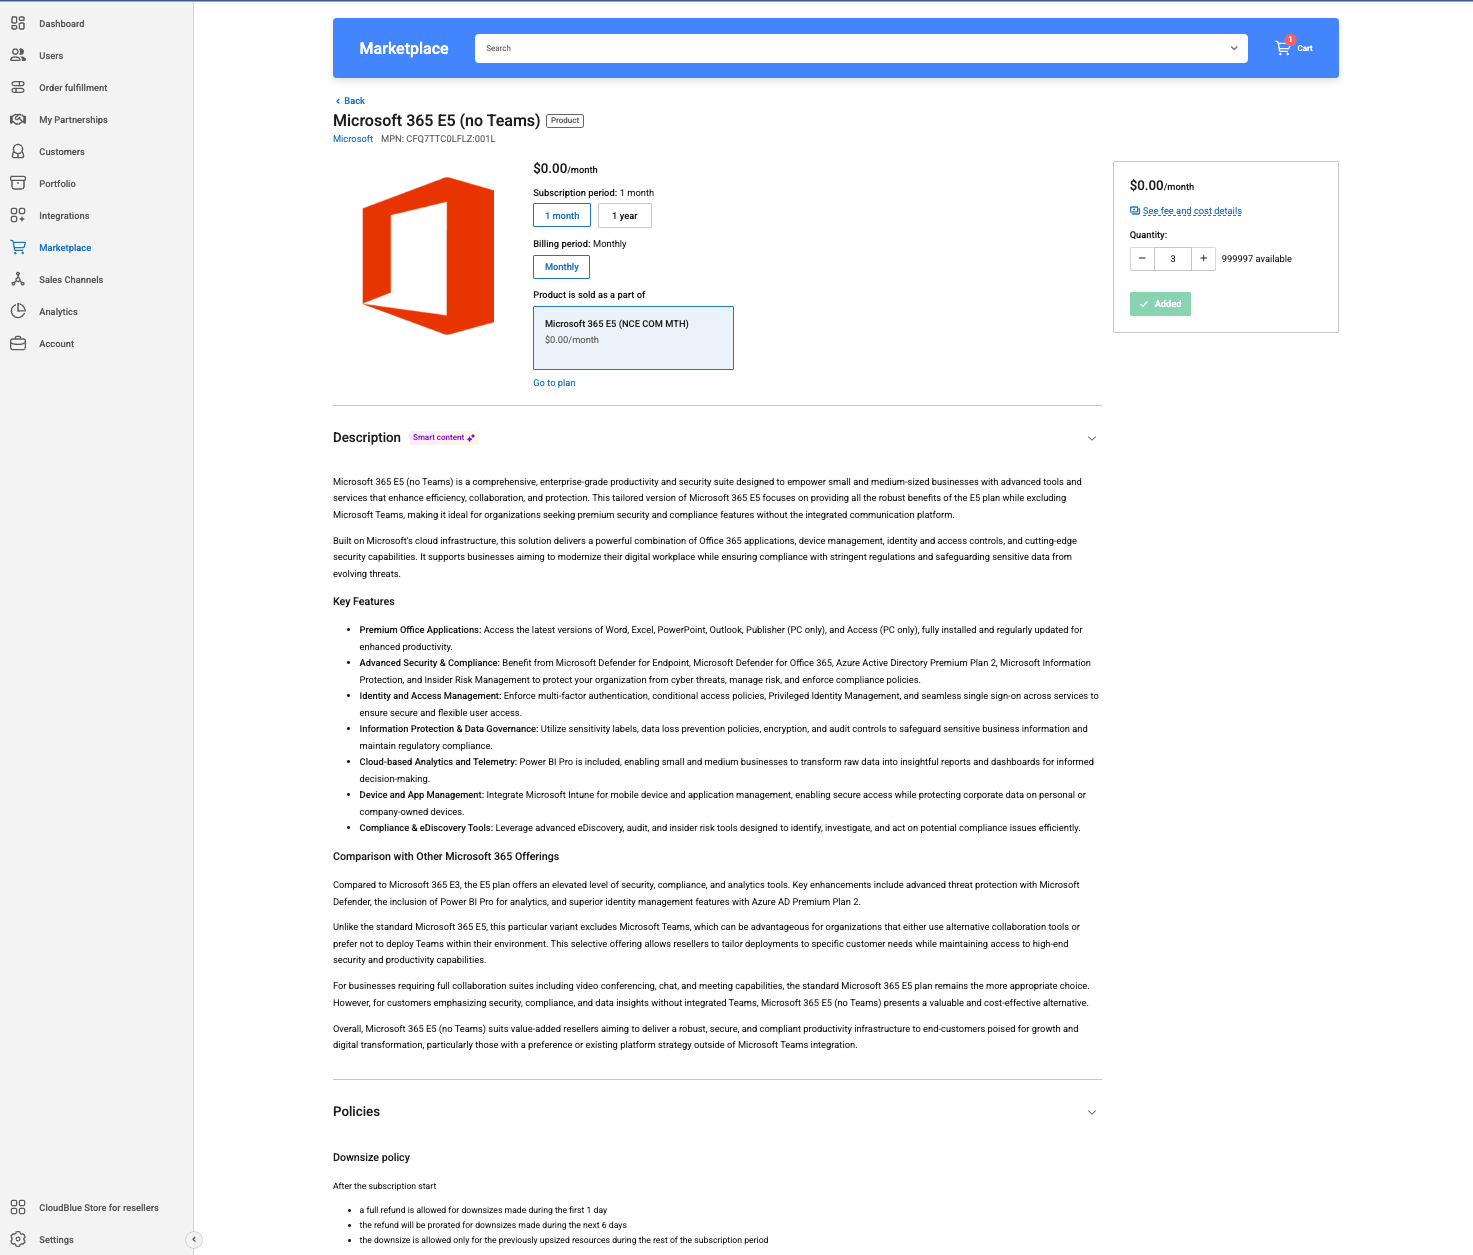This screenshot has height=1255, width=1473.
Task: Click the Back link
Action: [x=350, y=101]
